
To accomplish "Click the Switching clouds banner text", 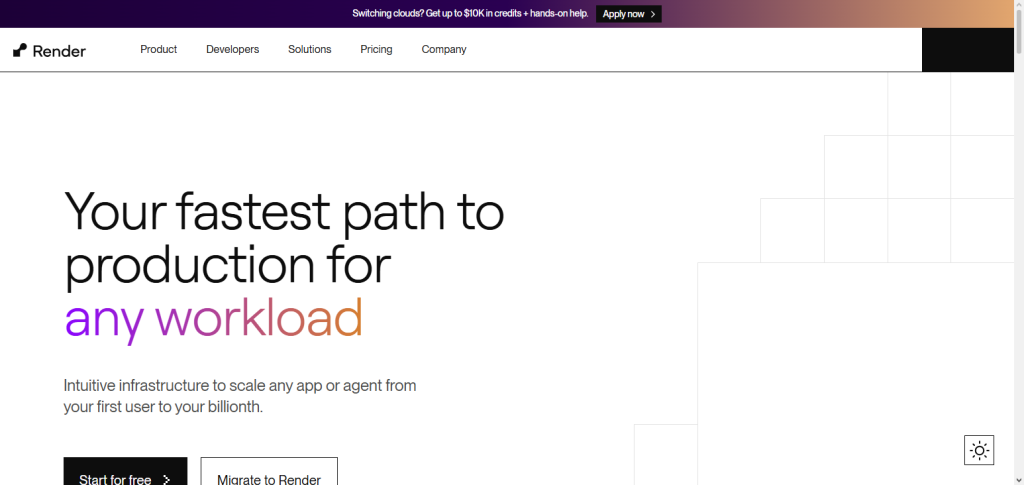I will [x=470, y=14].
